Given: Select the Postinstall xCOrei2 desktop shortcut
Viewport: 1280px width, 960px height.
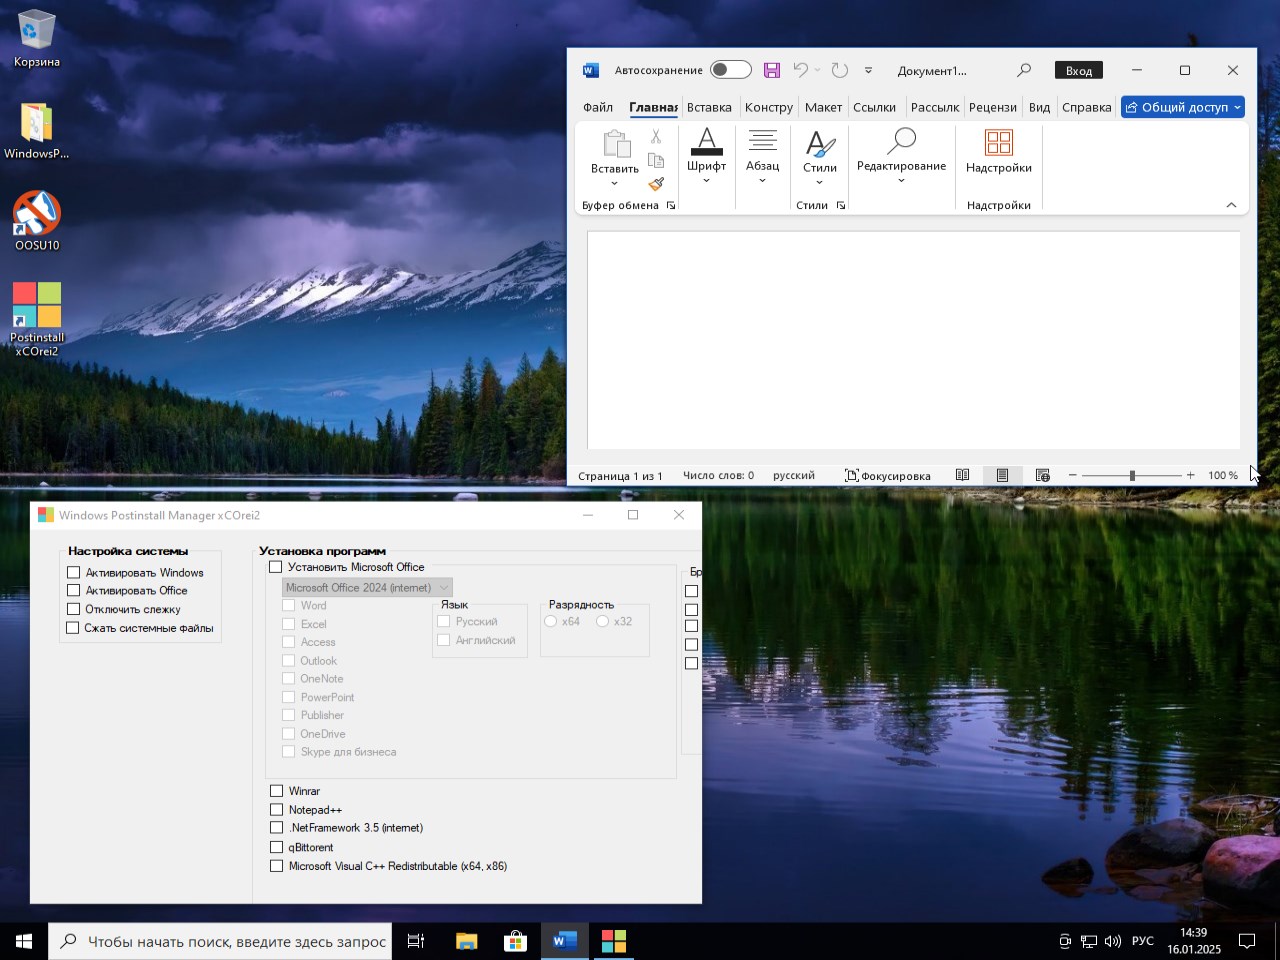Looking at the screenshot, I should pos(37,319).
